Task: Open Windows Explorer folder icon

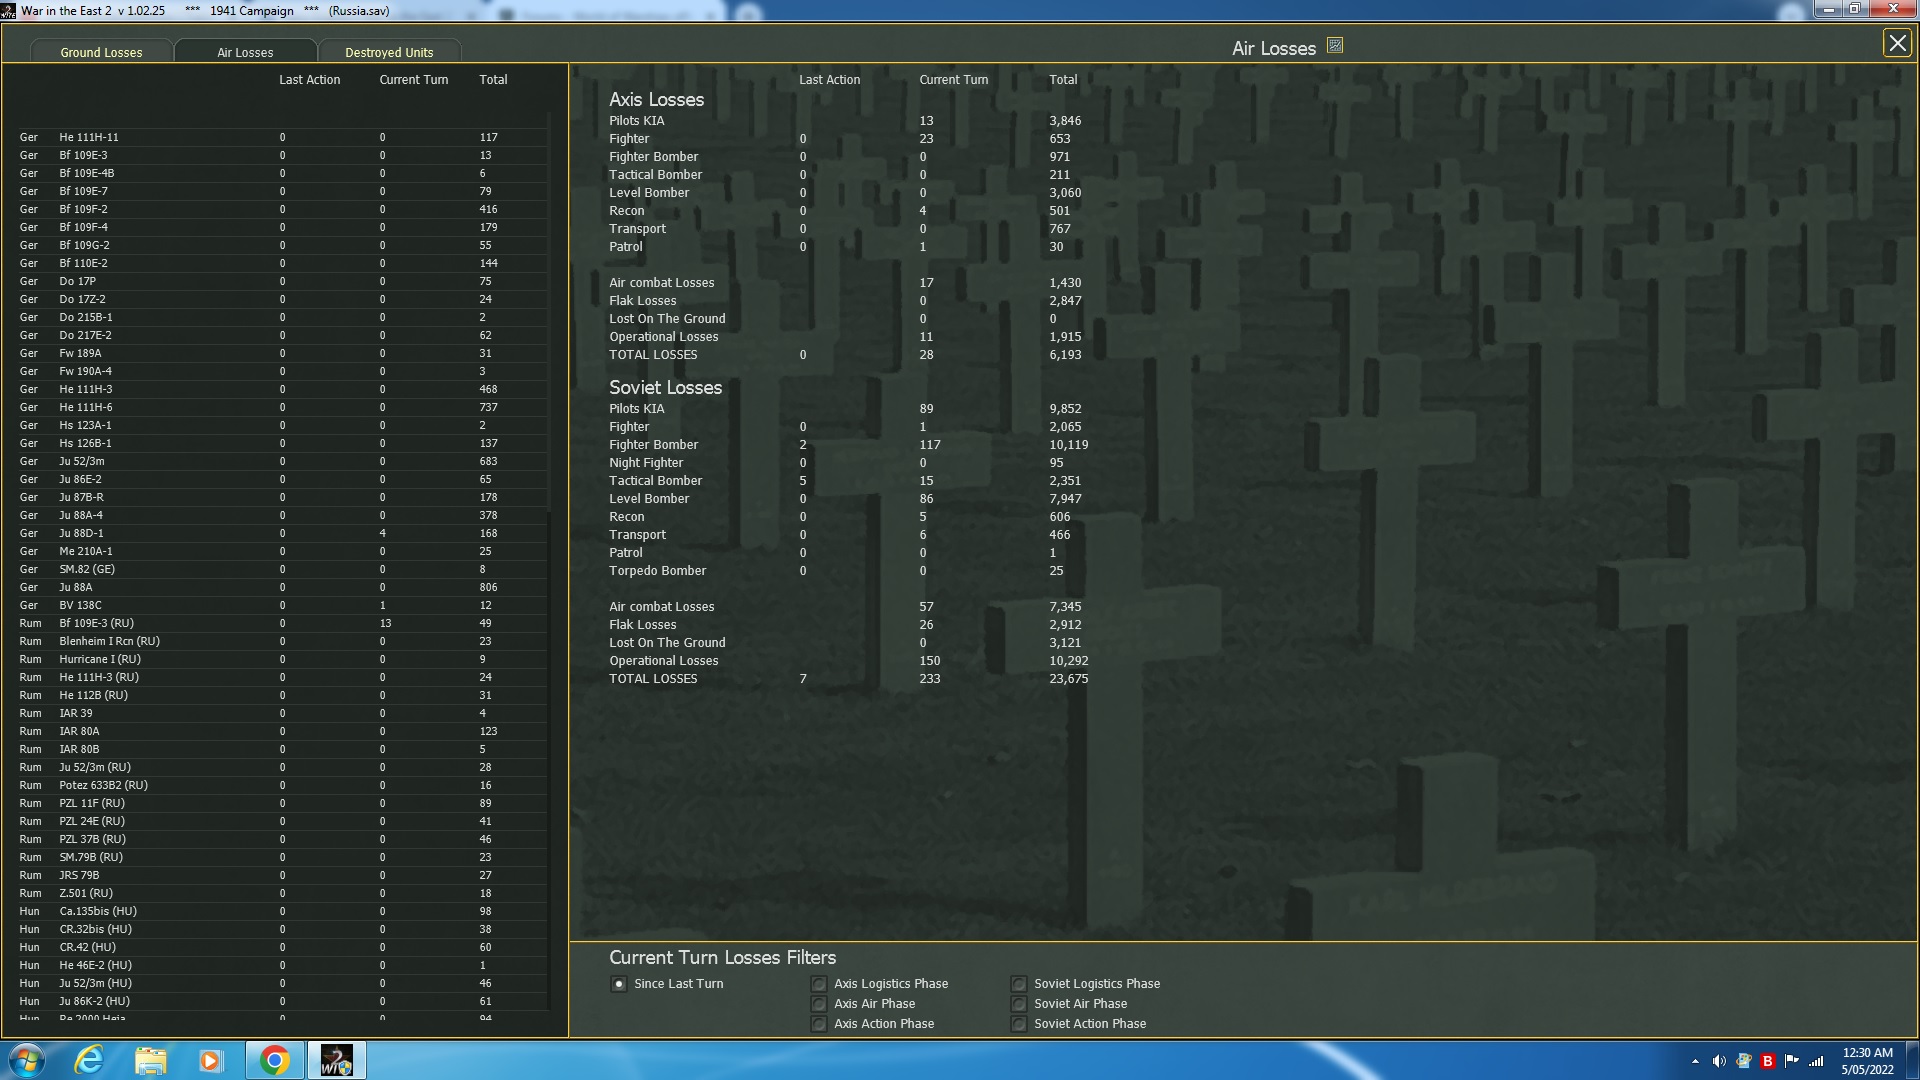Action: coord(150,1060)
